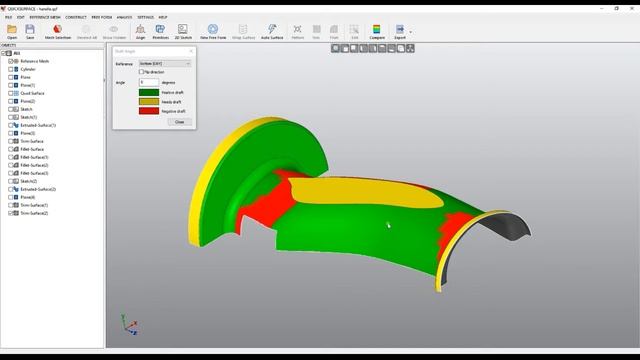Check the Plane visibility checkbox
Image resolution: width=640 pixels, height=360 pixels.
point(11,77)
